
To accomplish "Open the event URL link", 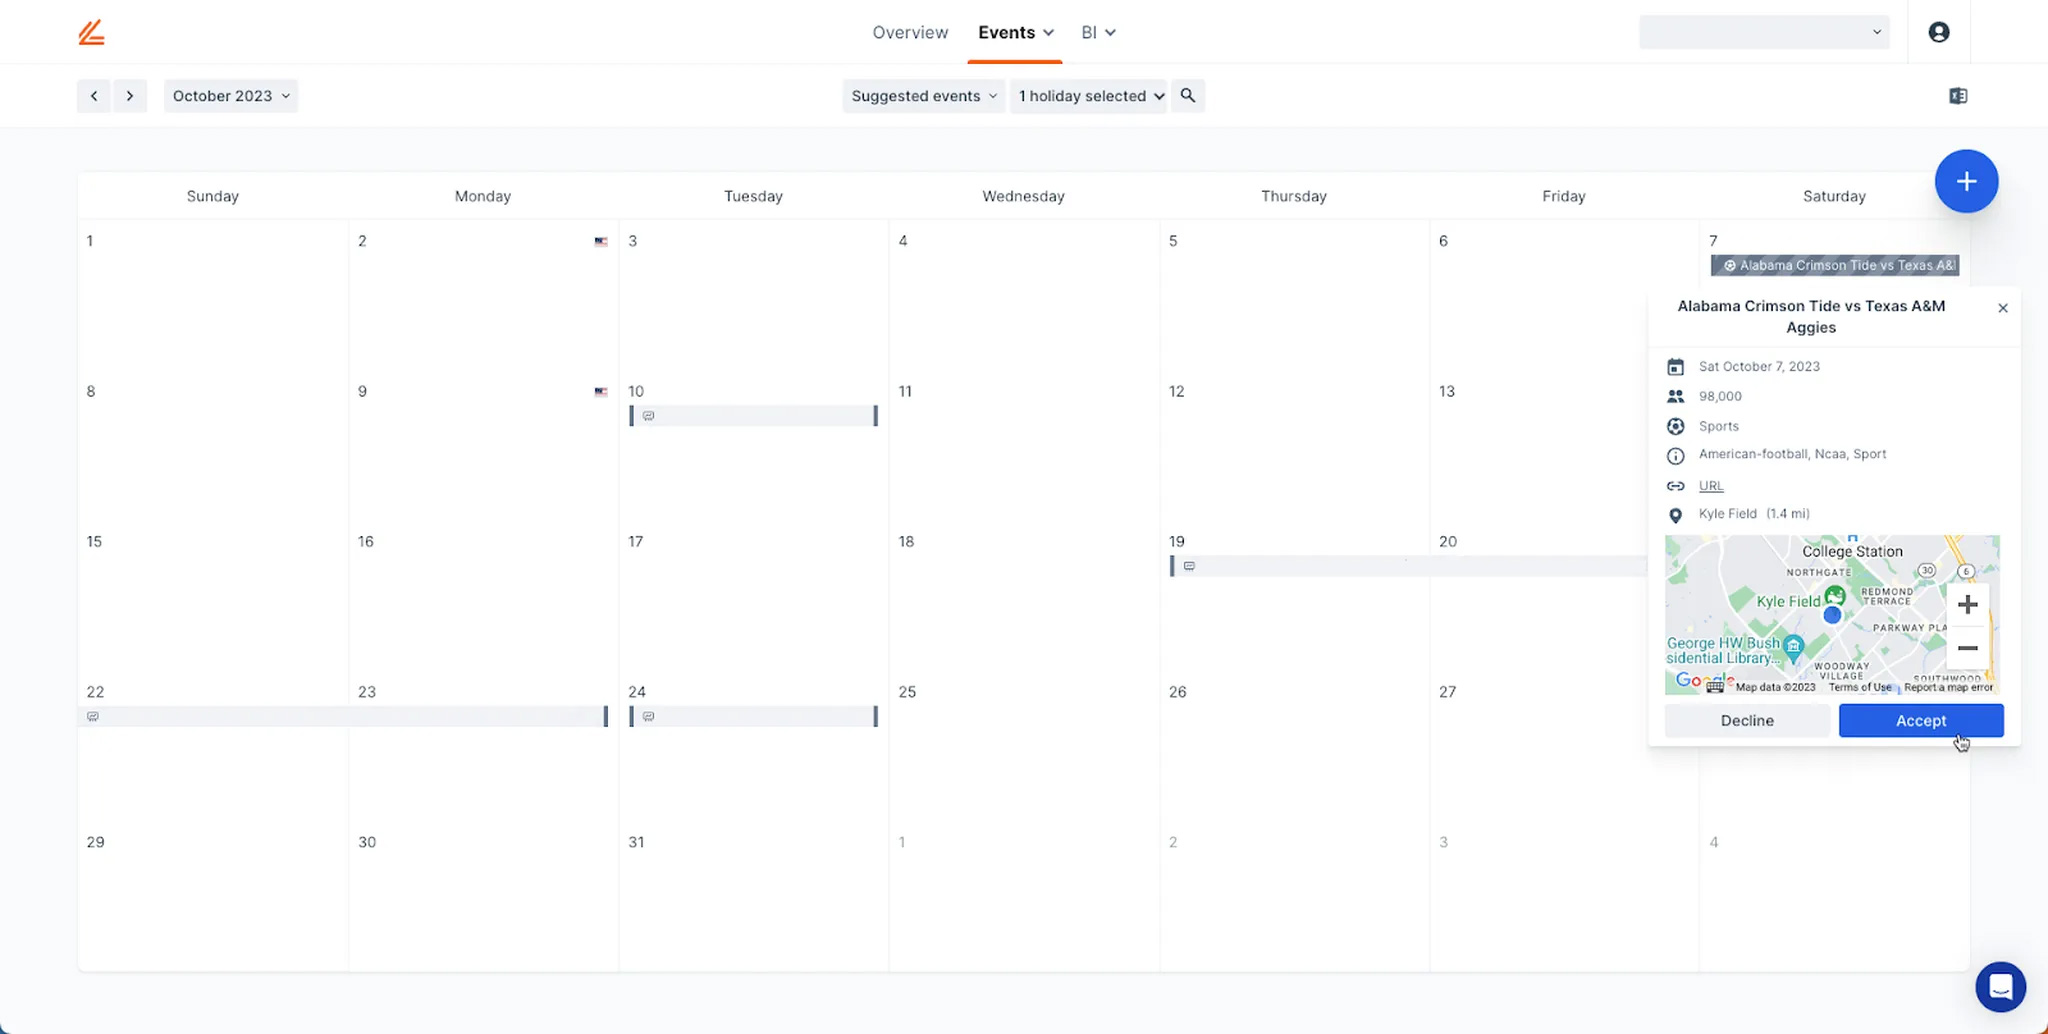I will 1709,485.
